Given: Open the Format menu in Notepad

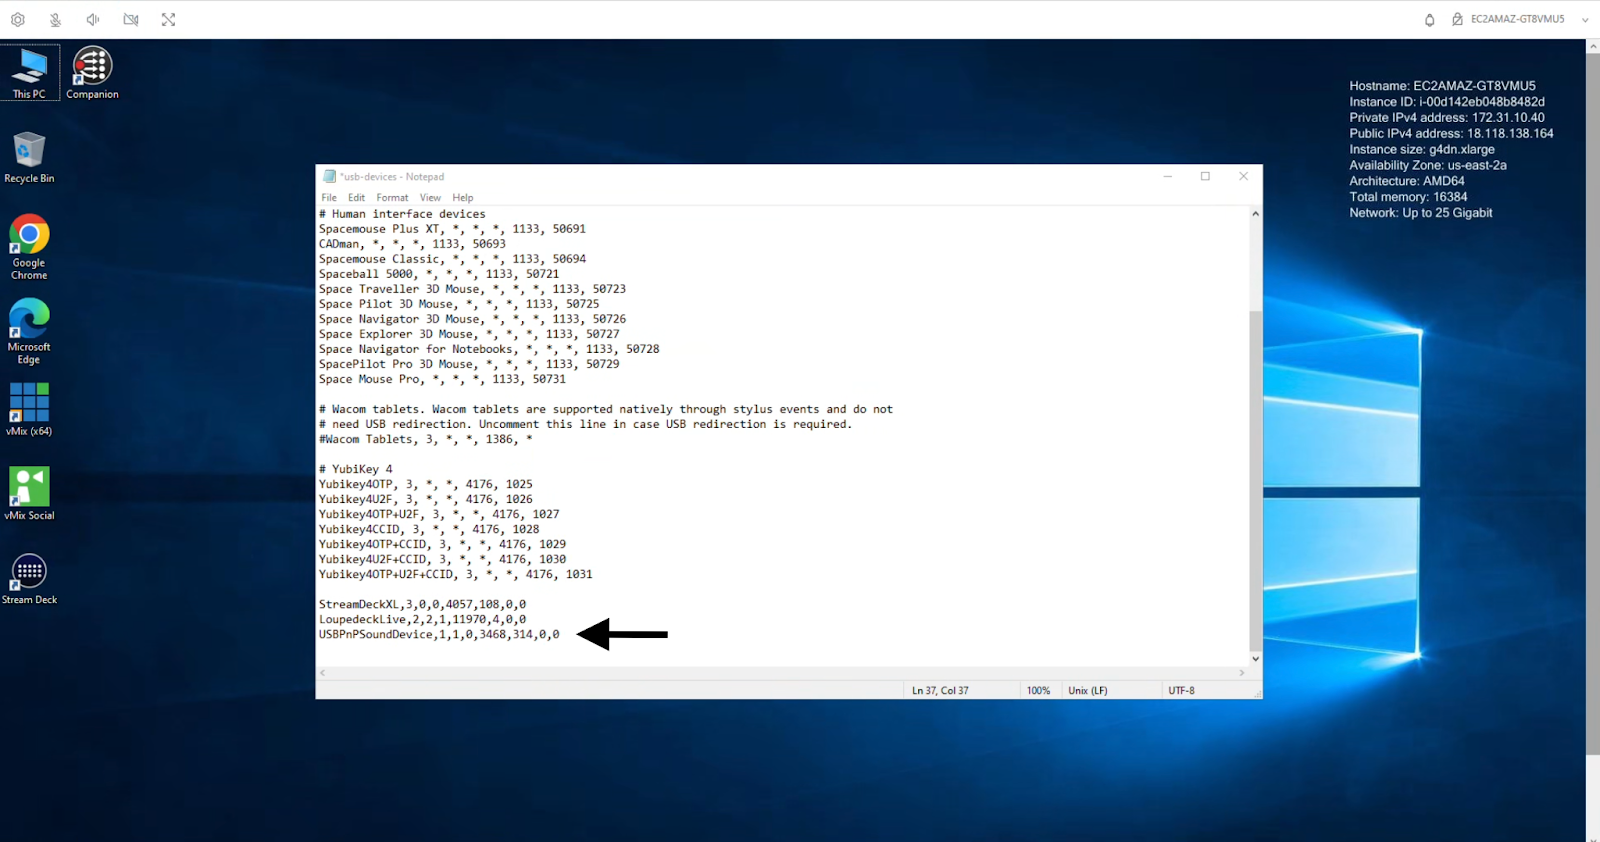Looking at the screenshot, I should click(x=392, y=198).
